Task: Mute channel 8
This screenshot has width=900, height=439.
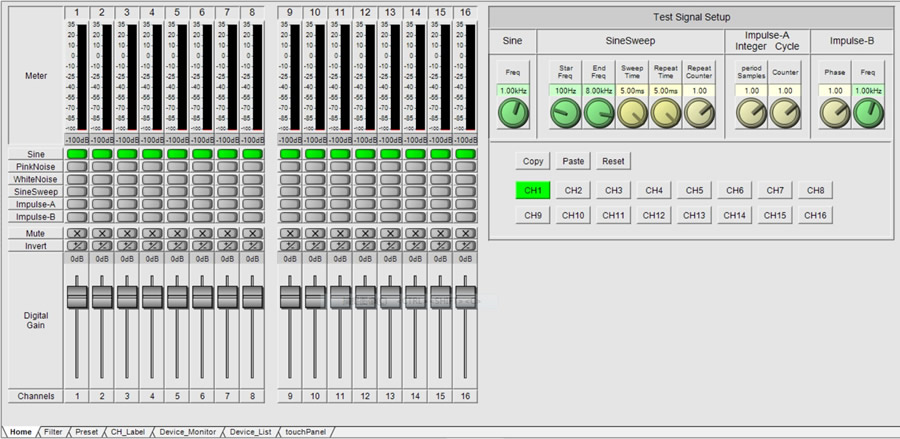Action: (253, 234)
